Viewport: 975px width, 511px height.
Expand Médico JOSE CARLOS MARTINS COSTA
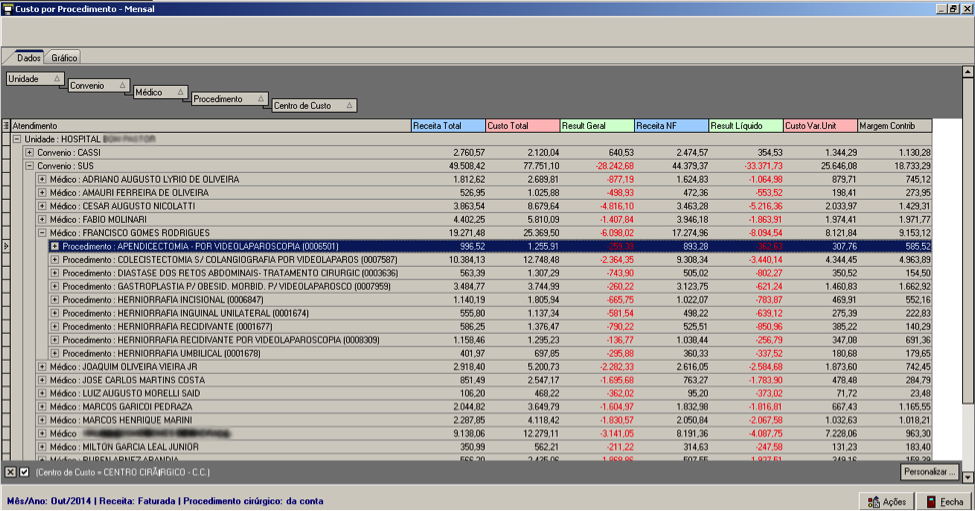point(42,380)
